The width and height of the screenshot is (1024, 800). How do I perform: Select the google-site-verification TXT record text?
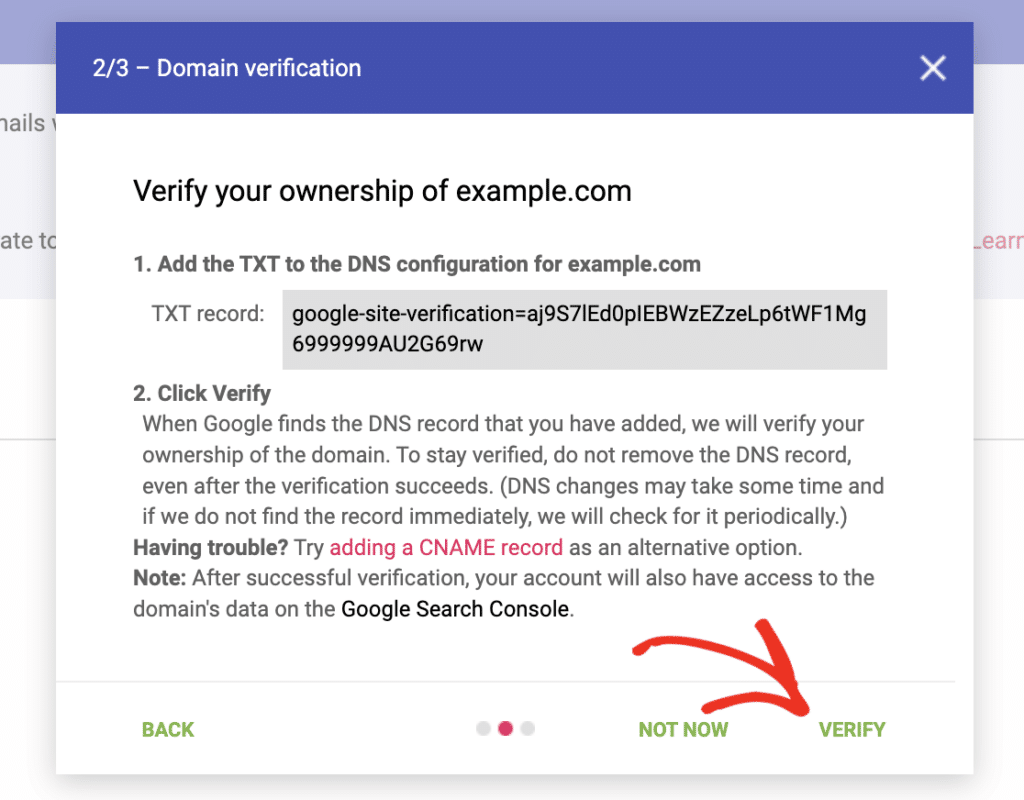[x=584, y=330]
